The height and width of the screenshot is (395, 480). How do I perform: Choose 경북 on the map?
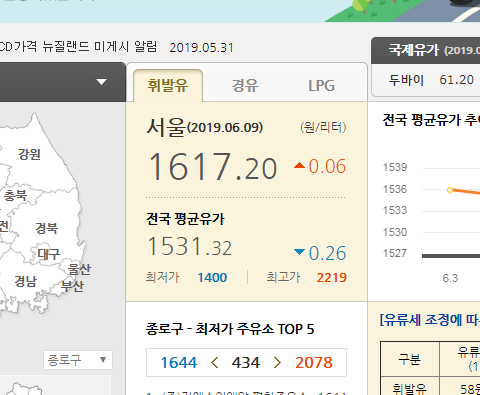point(47,228)
